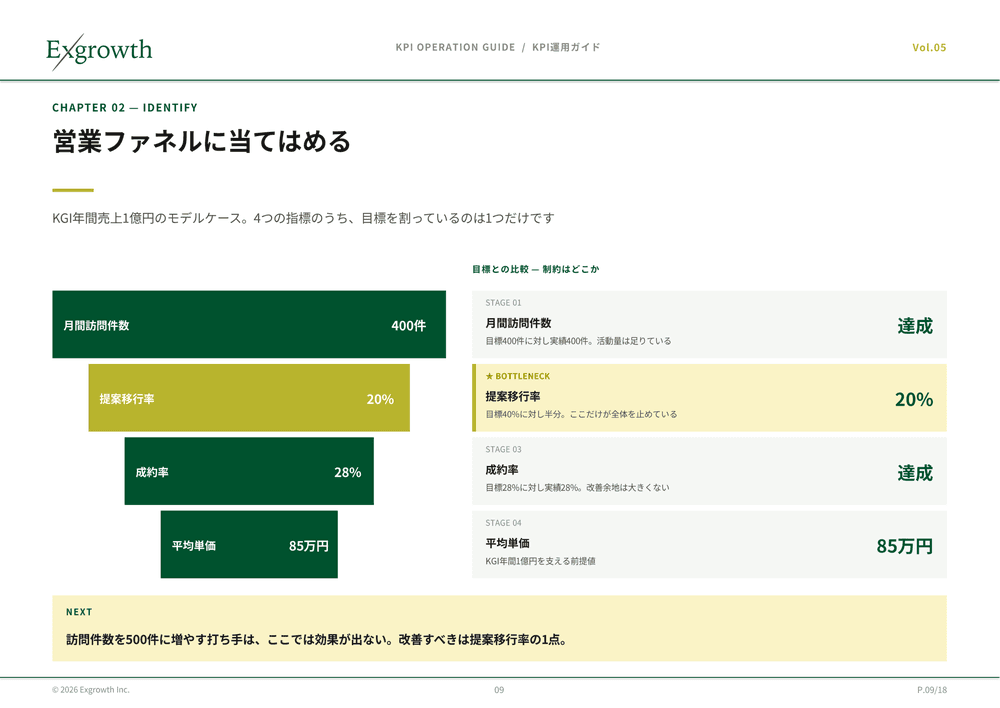Select the '成約率' funnel bar
Image resolution: width=1000 pixels, height=708 pixels.
[x=249, y=471]
